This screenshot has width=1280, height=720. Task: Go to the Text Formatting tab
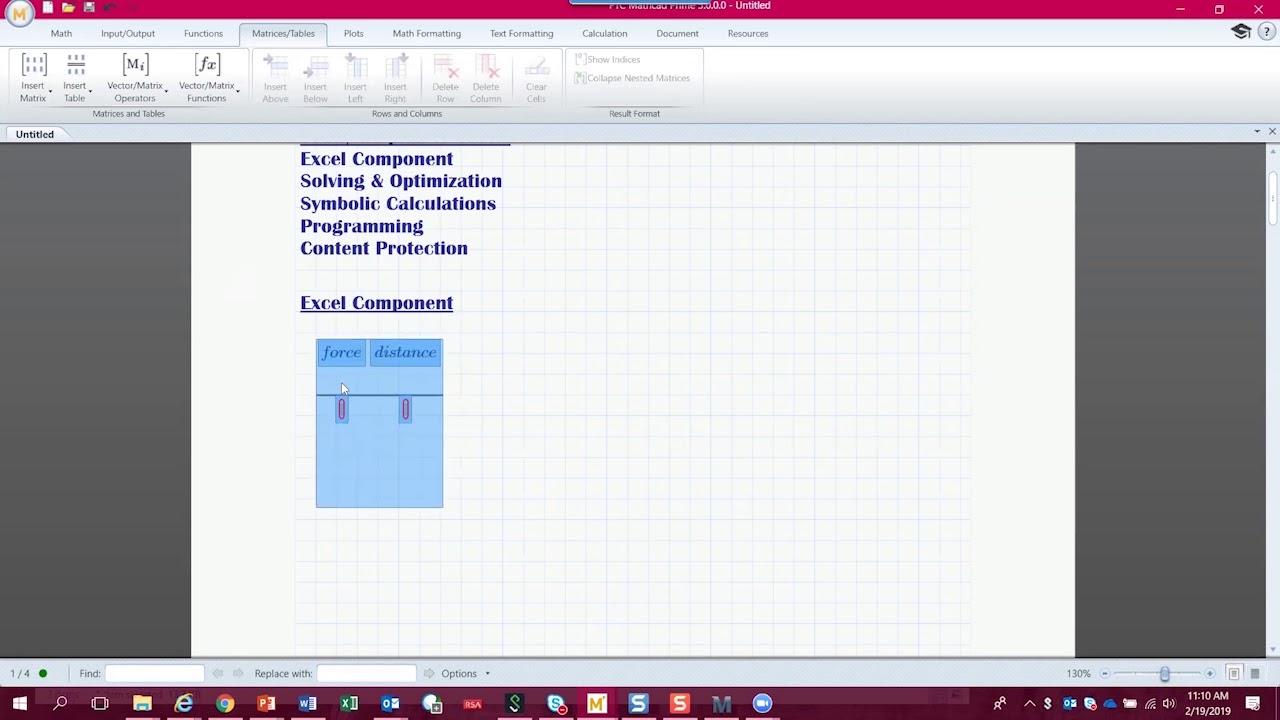pyautogui.click(x=521, y=33)
